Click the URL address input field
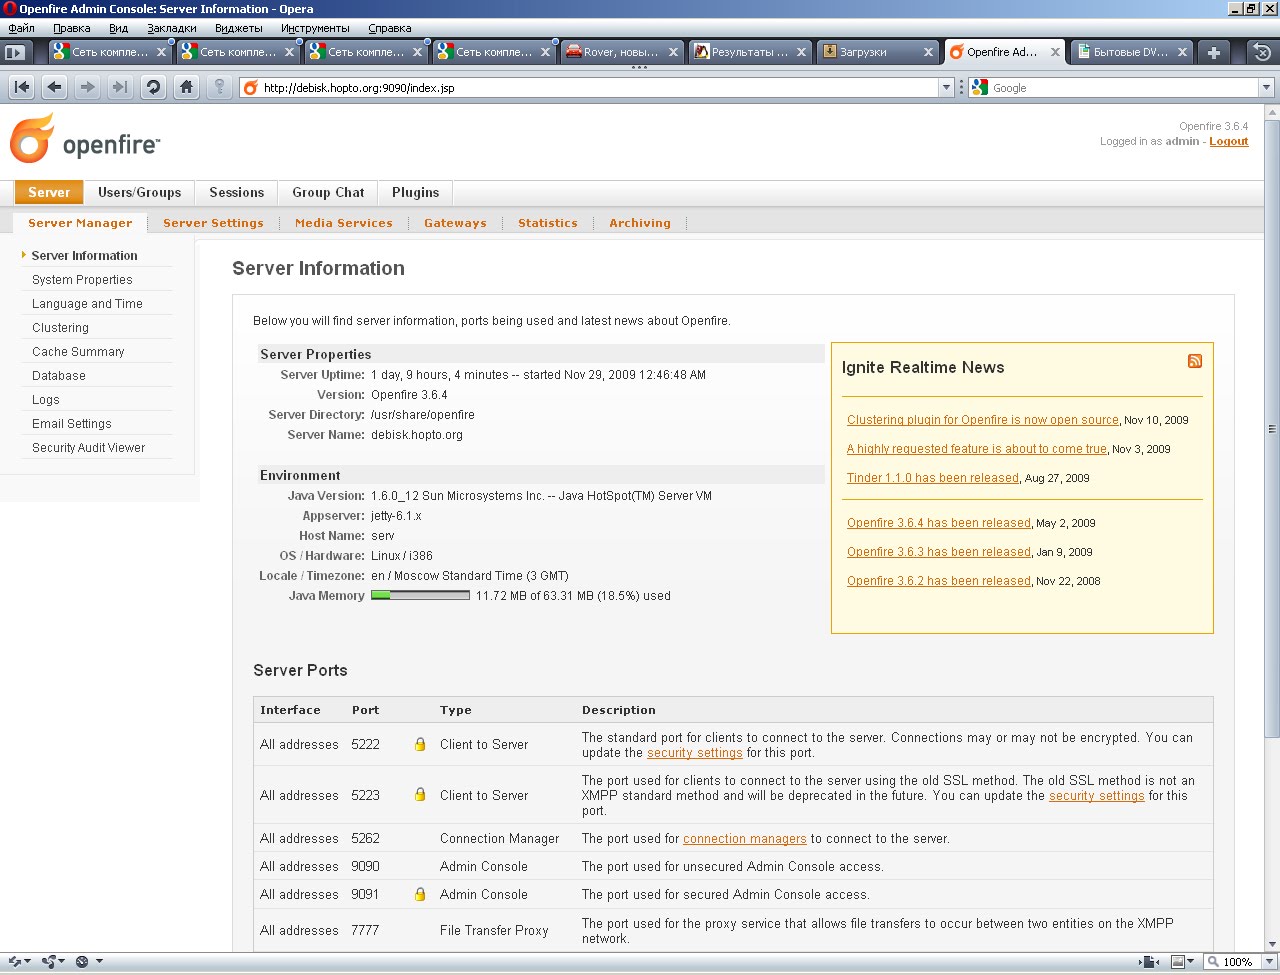This screenshot has width=1280, height=975. [597, 88]
